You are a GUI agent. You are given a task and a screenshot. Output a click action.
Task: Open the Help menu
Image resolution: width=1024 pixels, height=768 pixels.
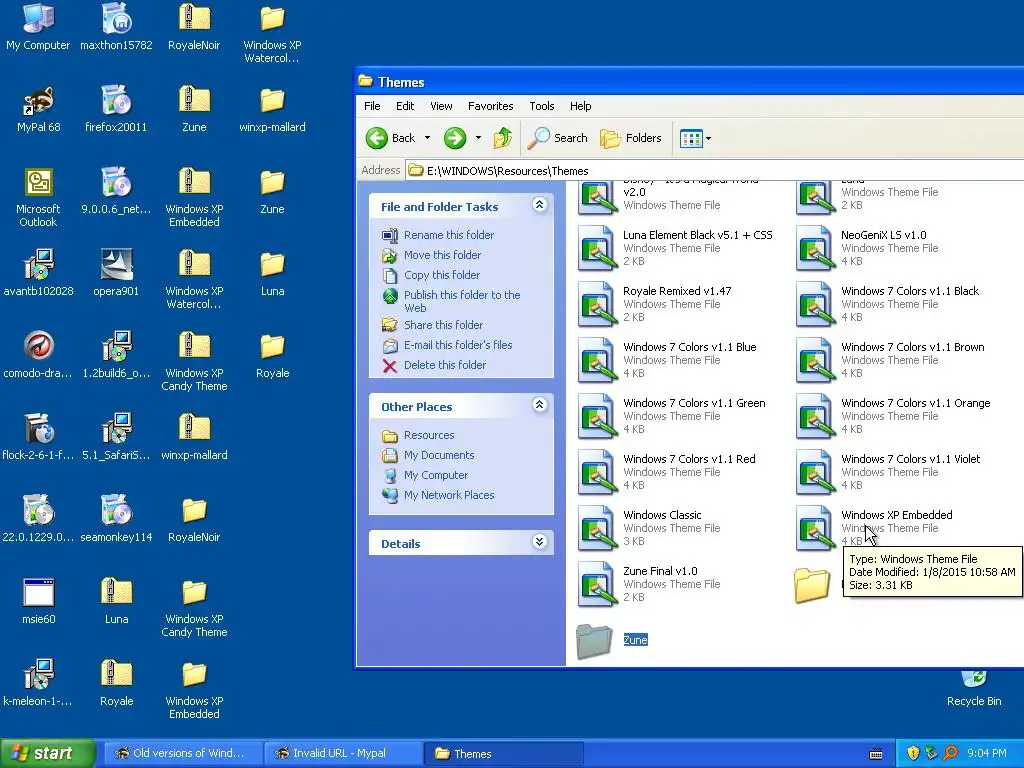click(x=581, y=106)
